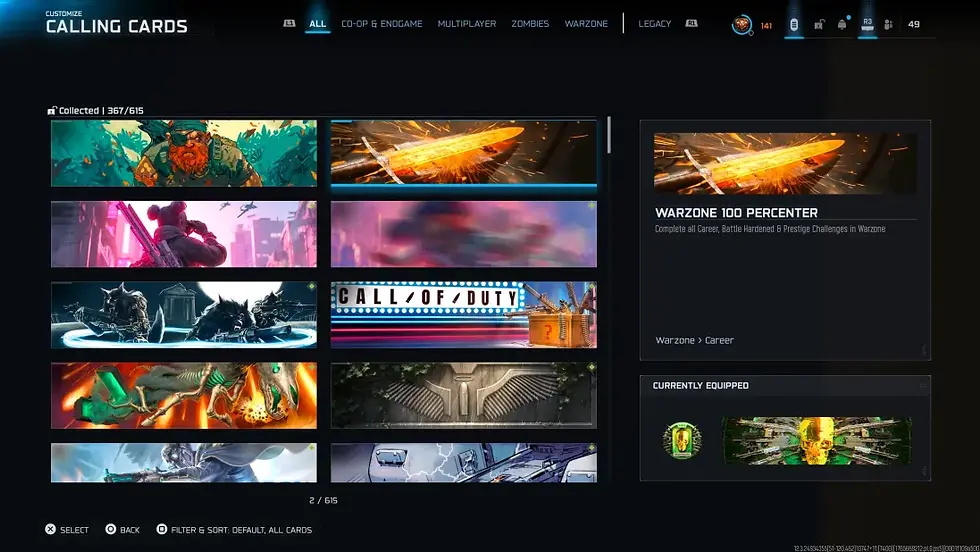Click the BACK prompt label
The height and width of the screenshot is (552, 980).
130,530
